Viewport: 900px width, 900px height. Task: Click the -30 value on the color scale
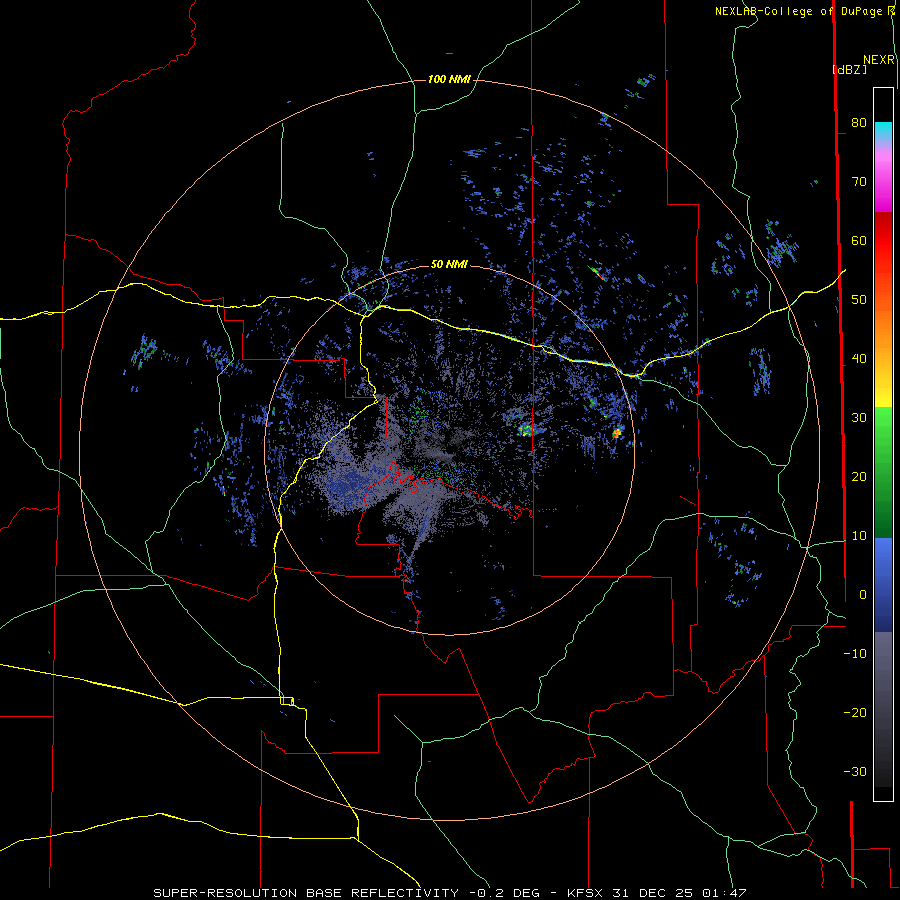pyautogui.click(x=855, y=772)
